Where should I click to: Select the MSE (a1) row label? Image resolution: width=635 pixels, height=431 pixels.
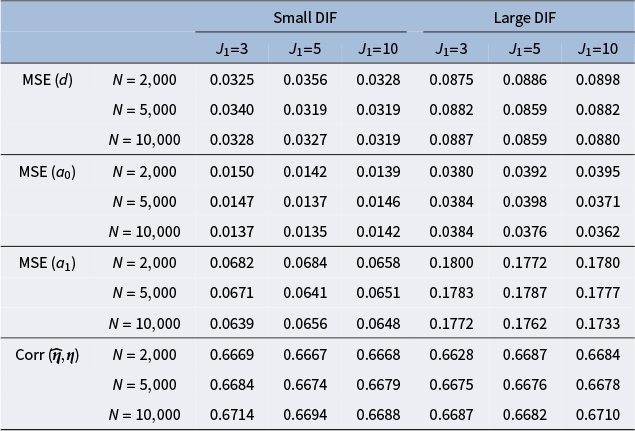[x=48, y=263]
